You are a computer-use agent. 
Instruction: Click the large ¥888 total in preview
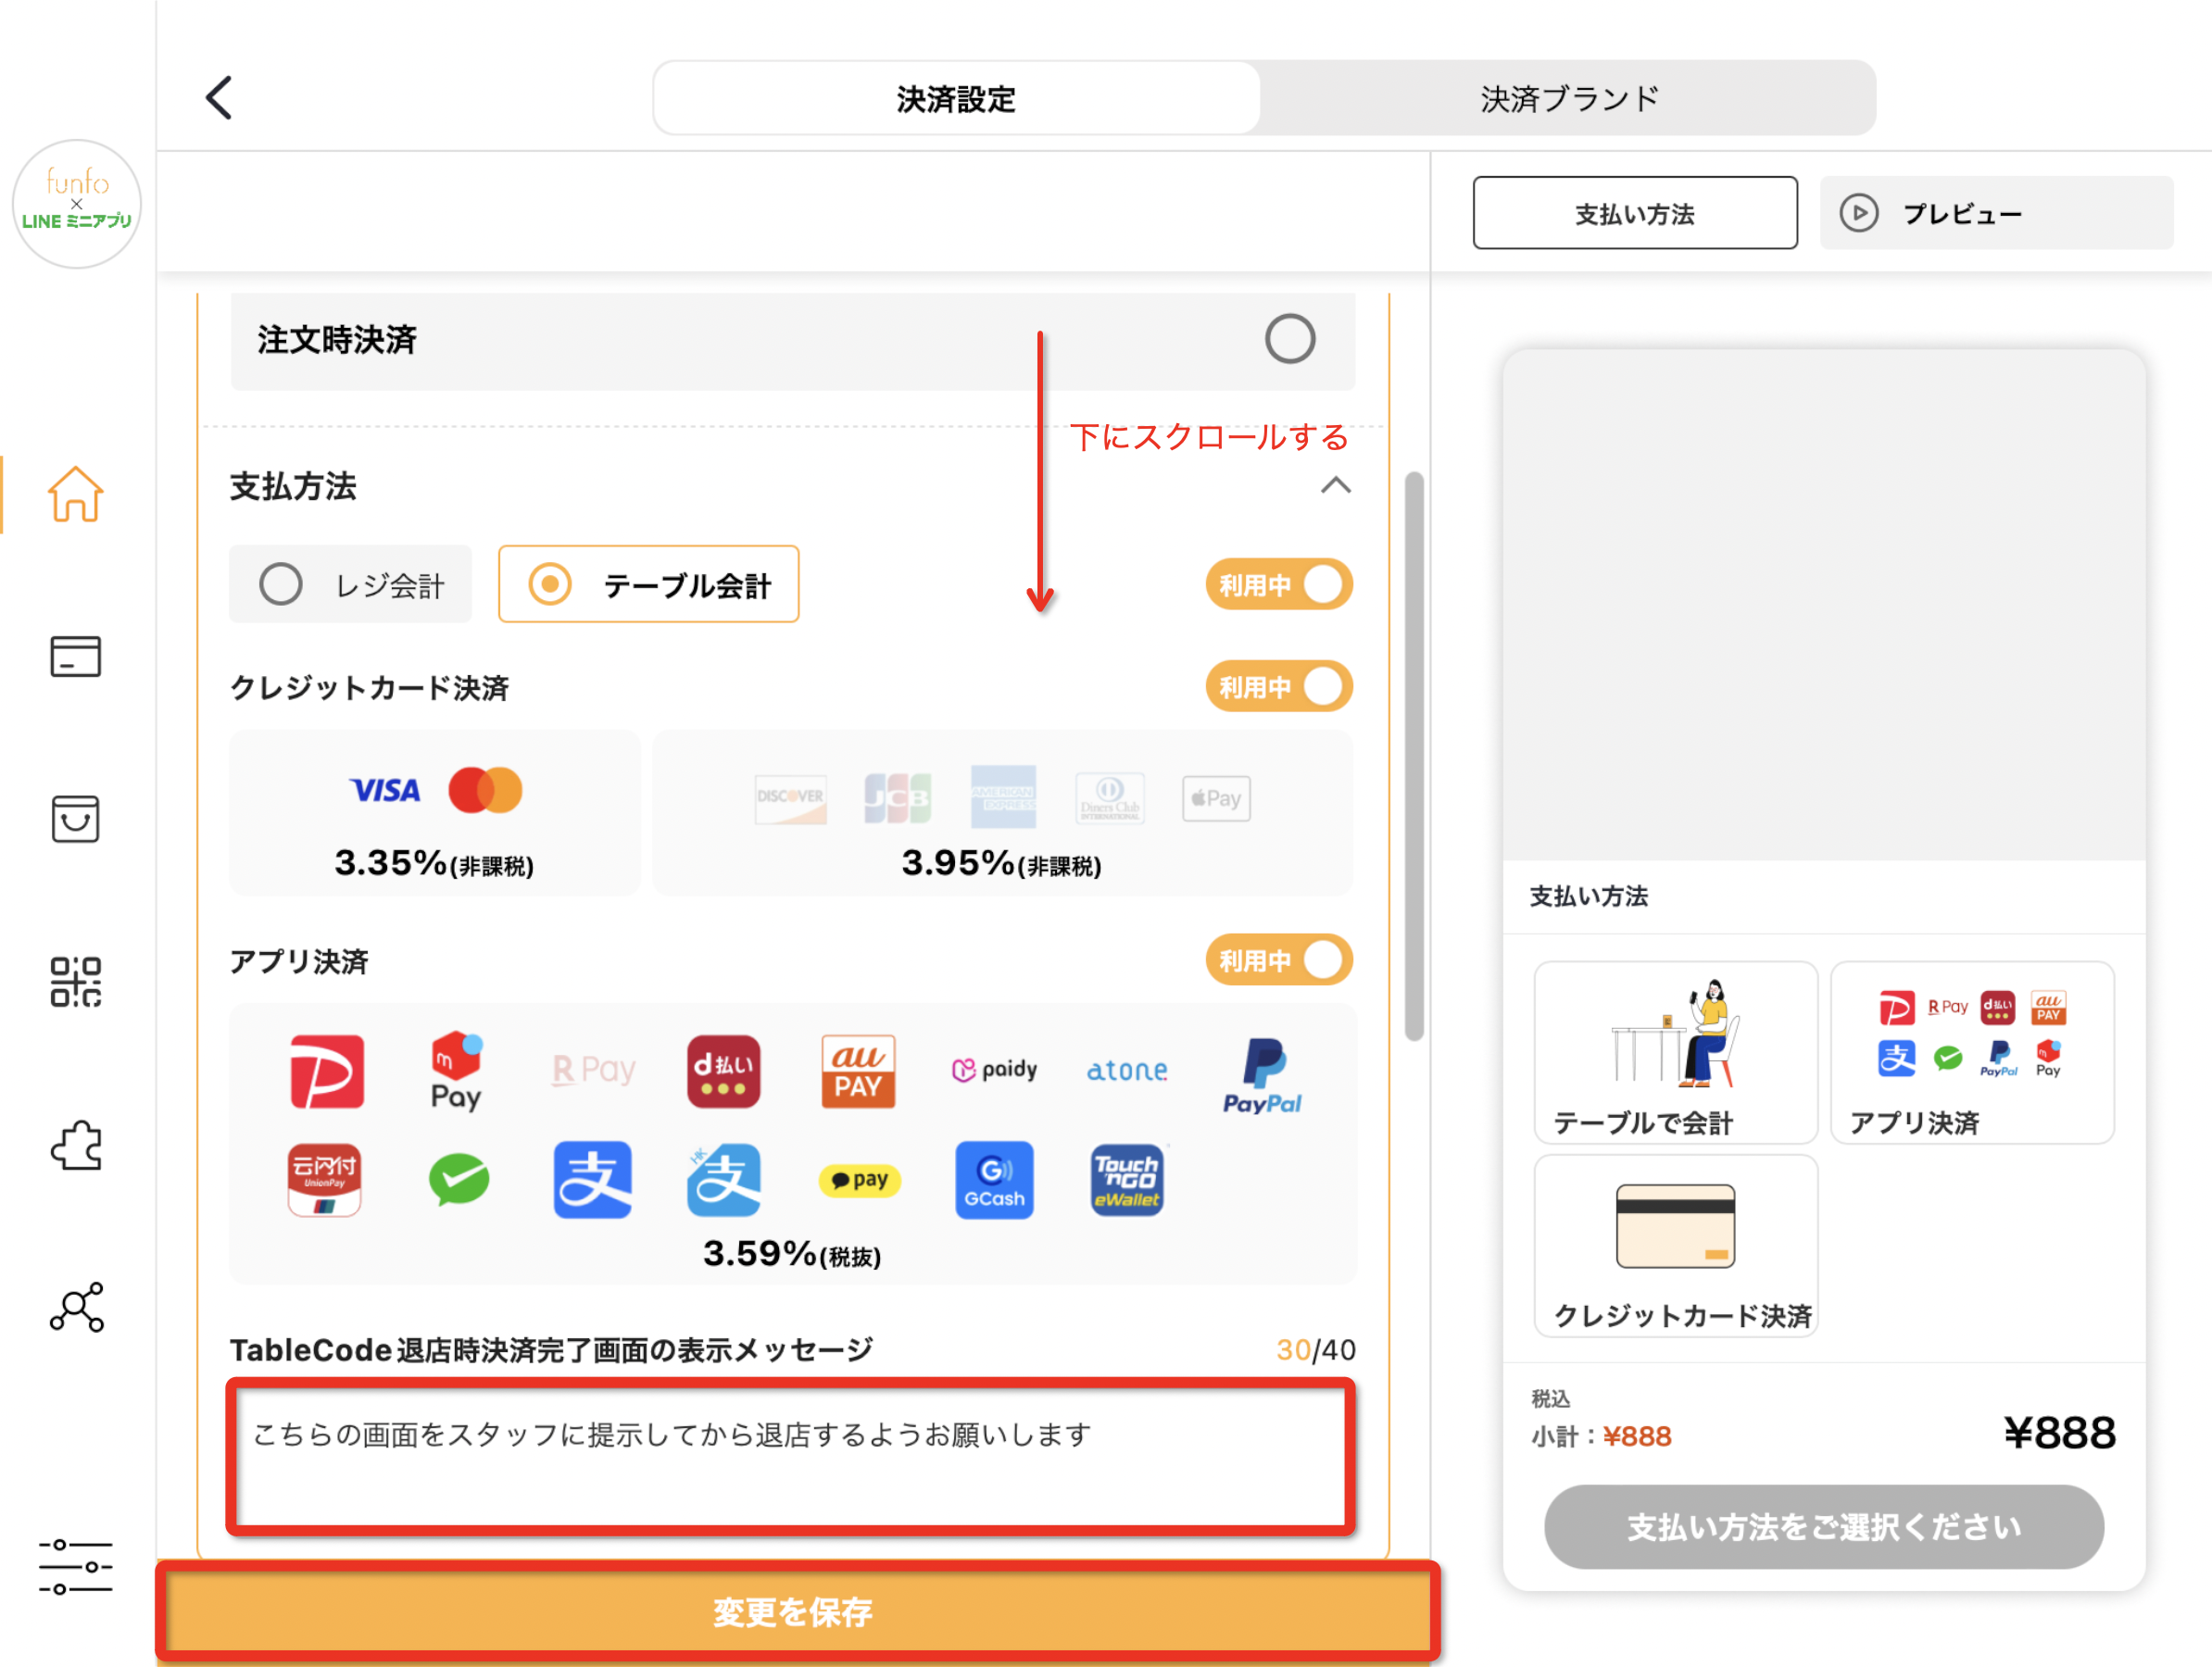tap(2060, 1433)
